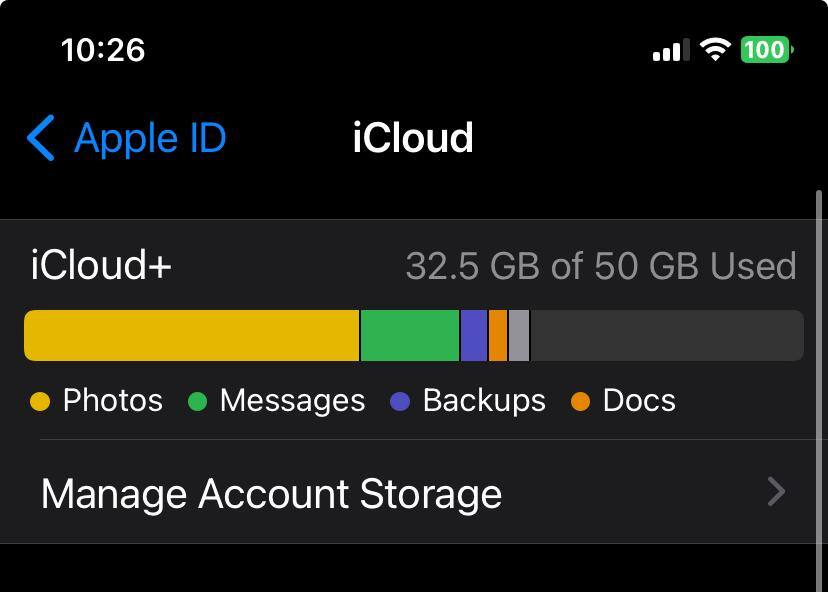Click the cellular signal bars icon
This screenshot has height=592, width=828.
[x=672, y=50]
